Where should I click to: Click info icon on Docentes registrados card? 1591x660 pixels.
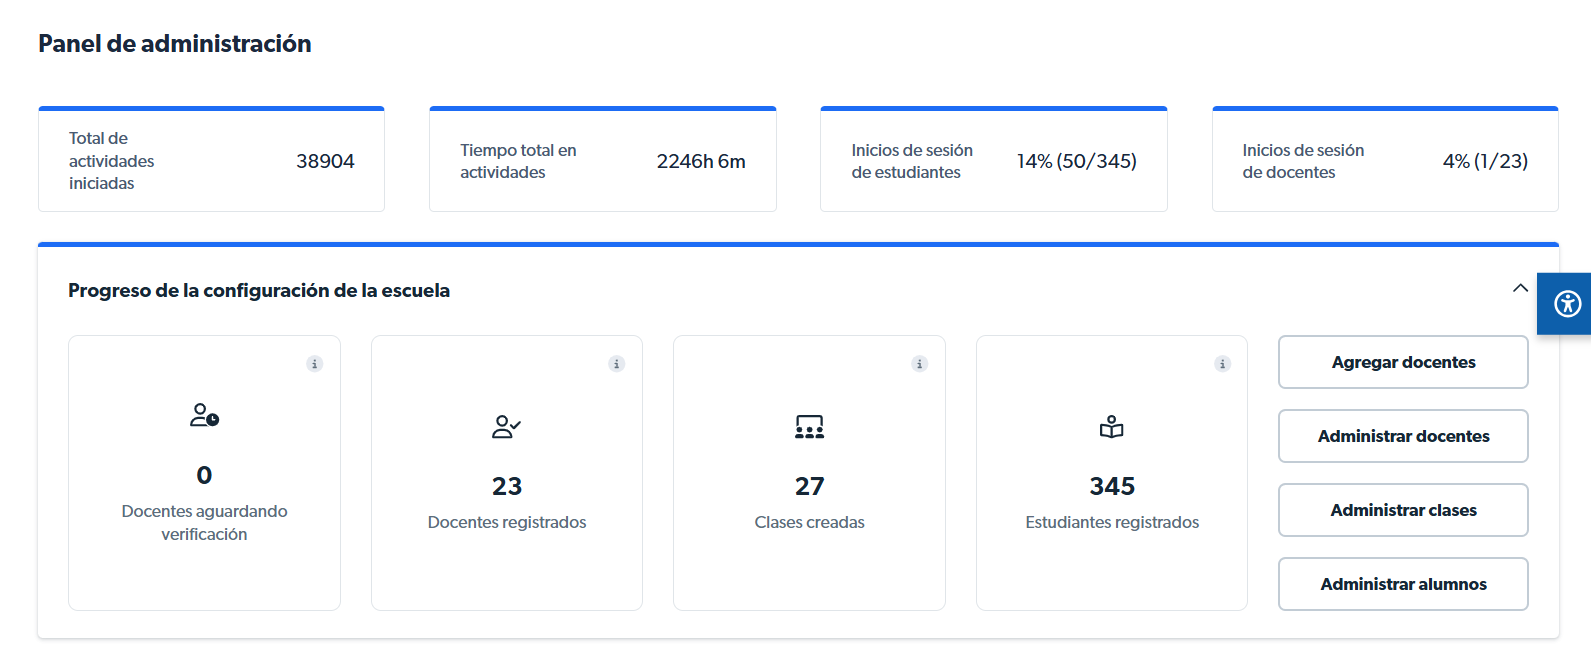pyautogui.click(x=616, y=364)
